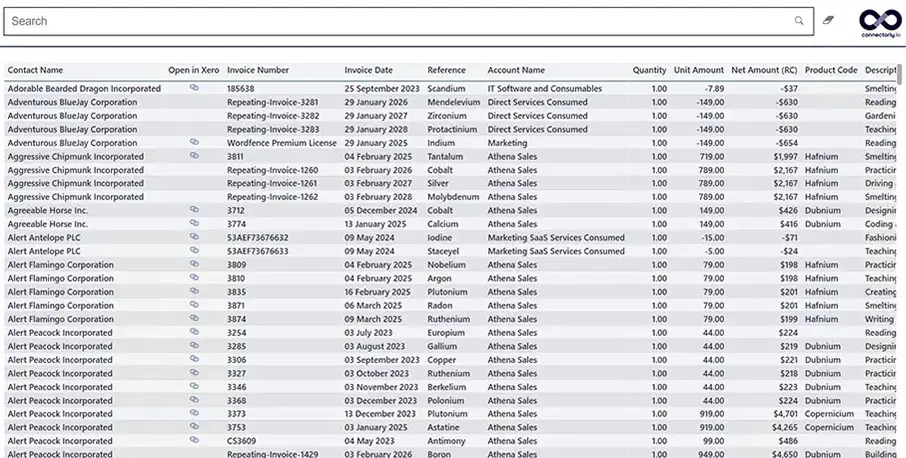This screenshot has height=458, width=906.
Task: Clear the search using the eraser icon
Action: pyautogui.click(x=828, y=21)
